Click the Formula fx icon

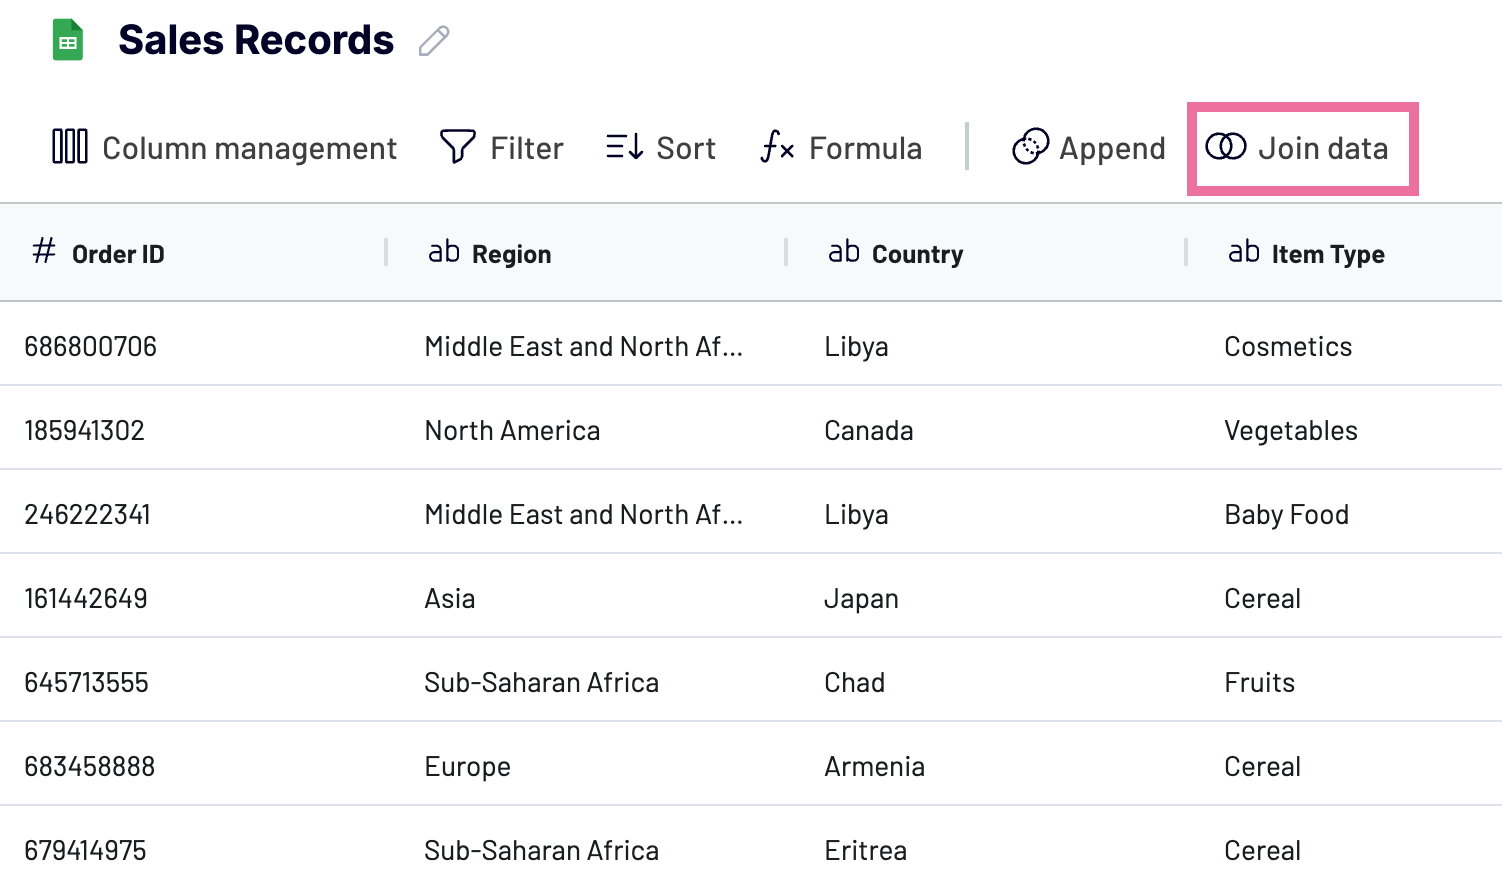[777, 146]
